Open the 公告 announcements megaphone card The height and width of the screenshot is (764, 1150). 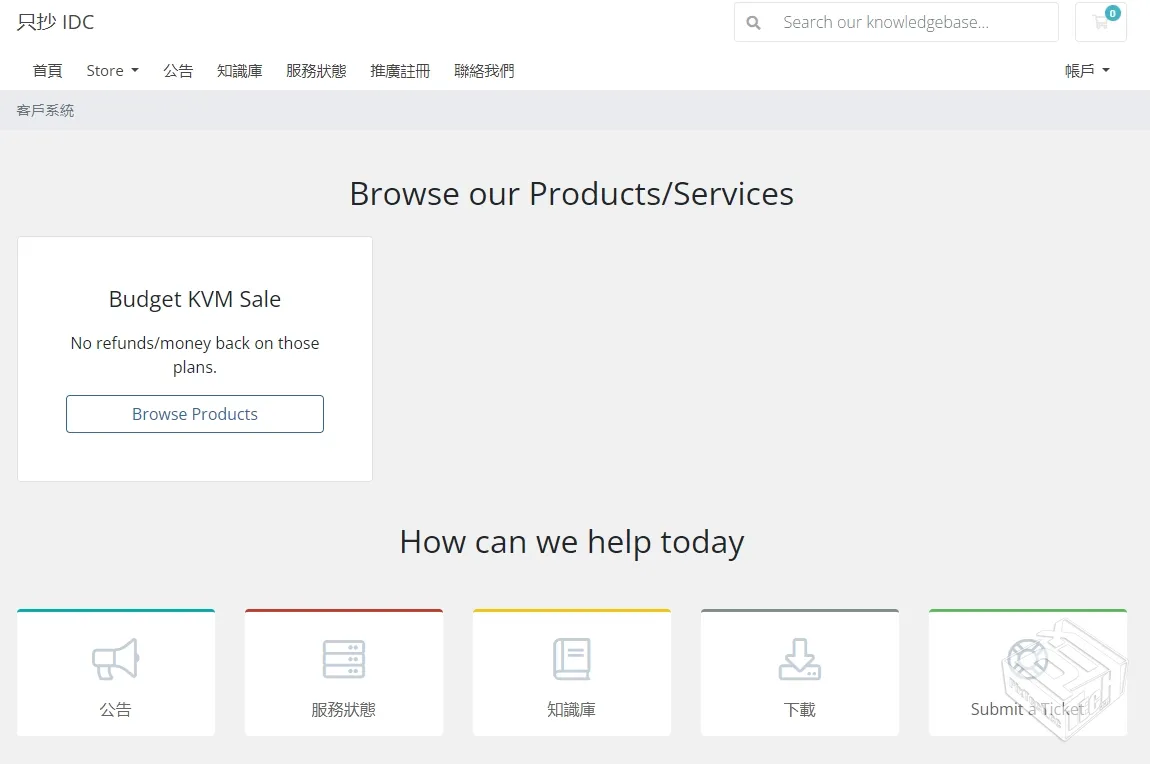(115, 672)
